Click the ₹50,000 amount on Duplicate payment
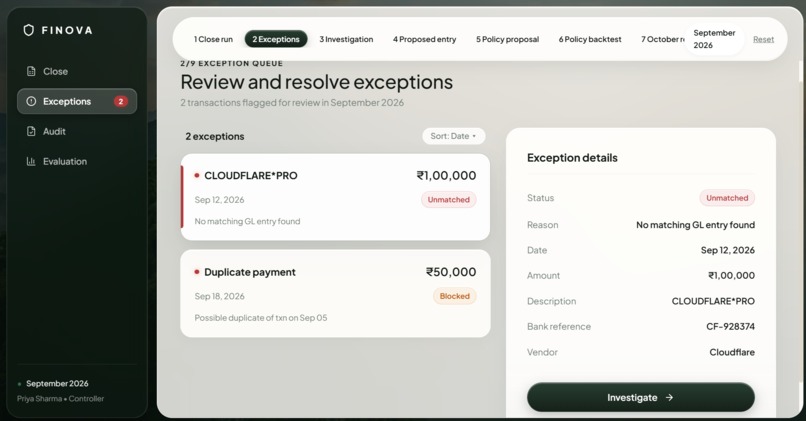 coord(451,272)
